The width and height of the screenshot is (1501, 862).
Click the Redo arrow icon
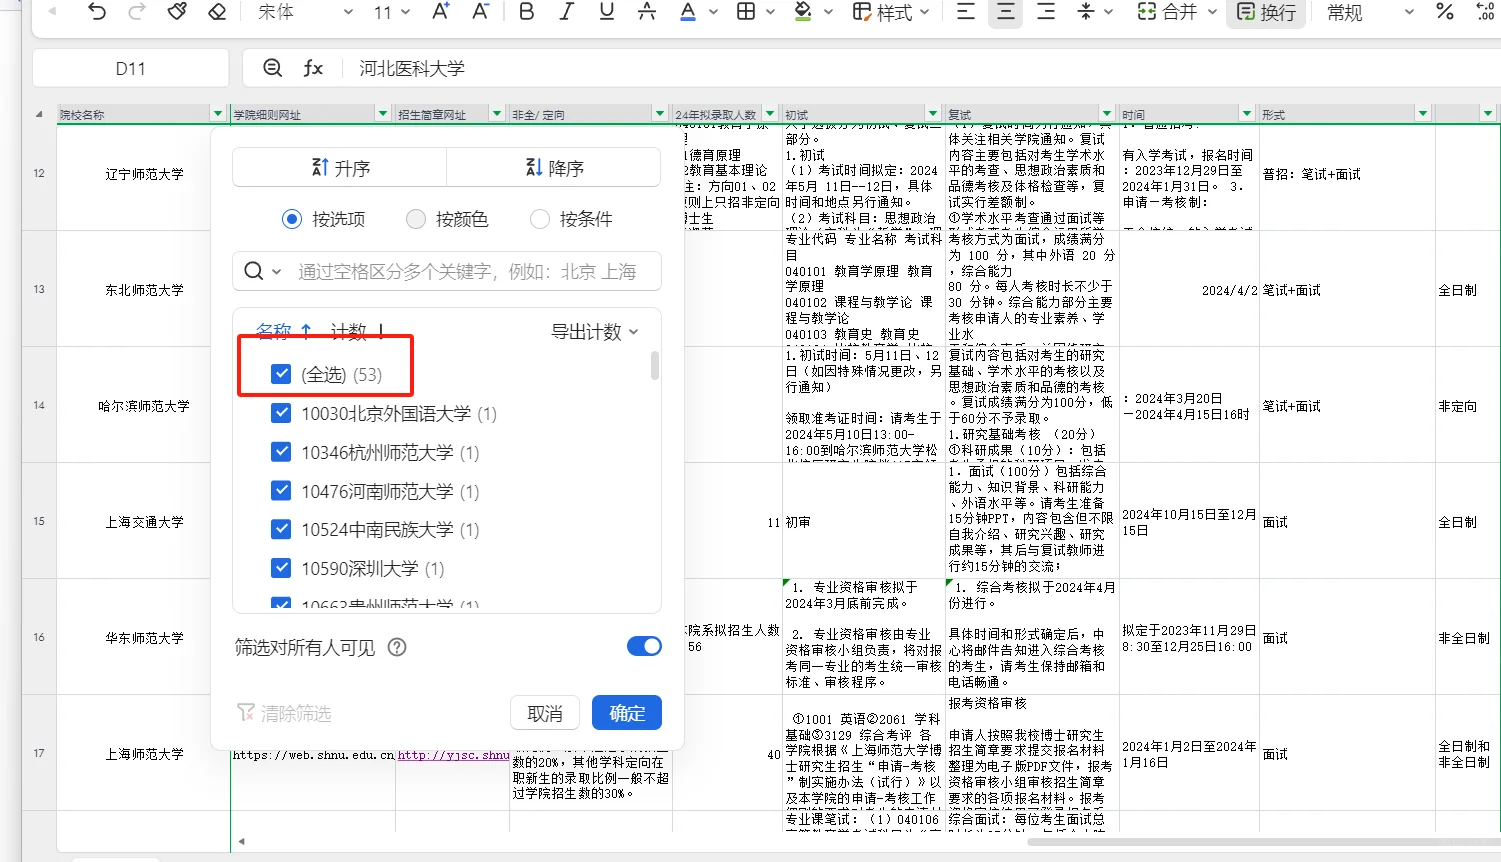tap(137, 12)
